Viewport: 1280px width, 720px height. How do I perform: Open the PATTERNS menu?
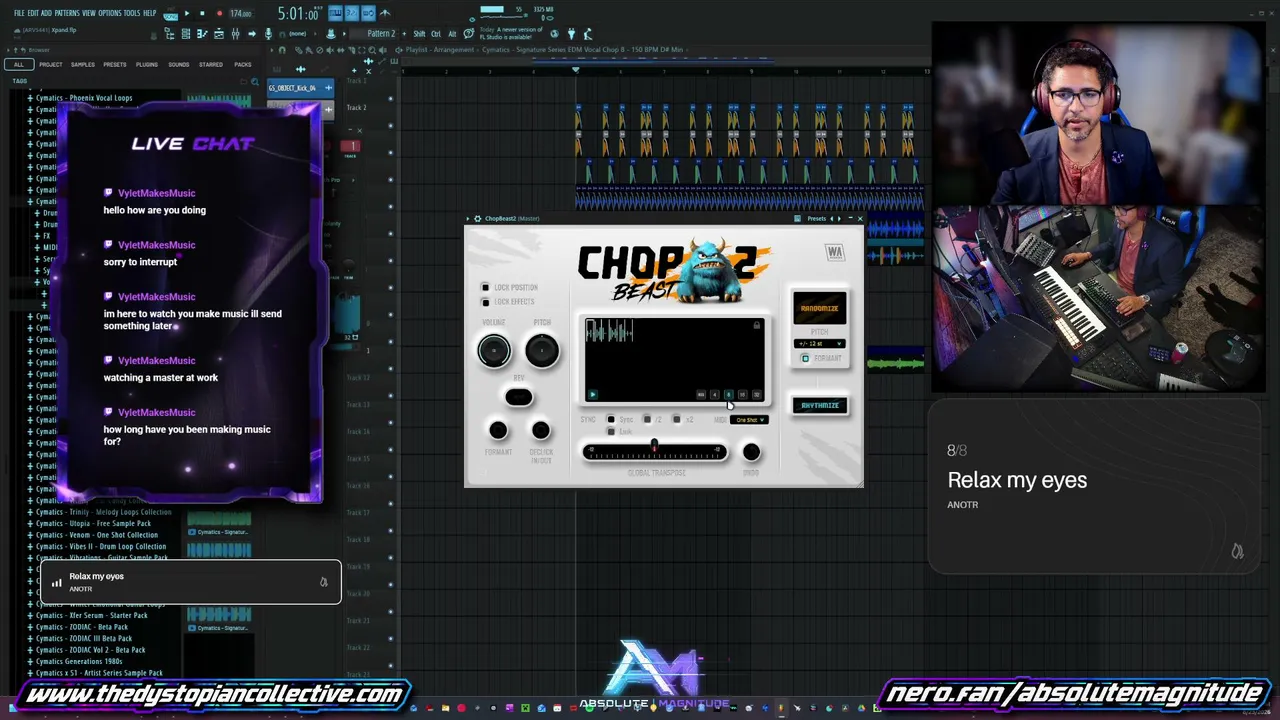click(x=67, y=13)
